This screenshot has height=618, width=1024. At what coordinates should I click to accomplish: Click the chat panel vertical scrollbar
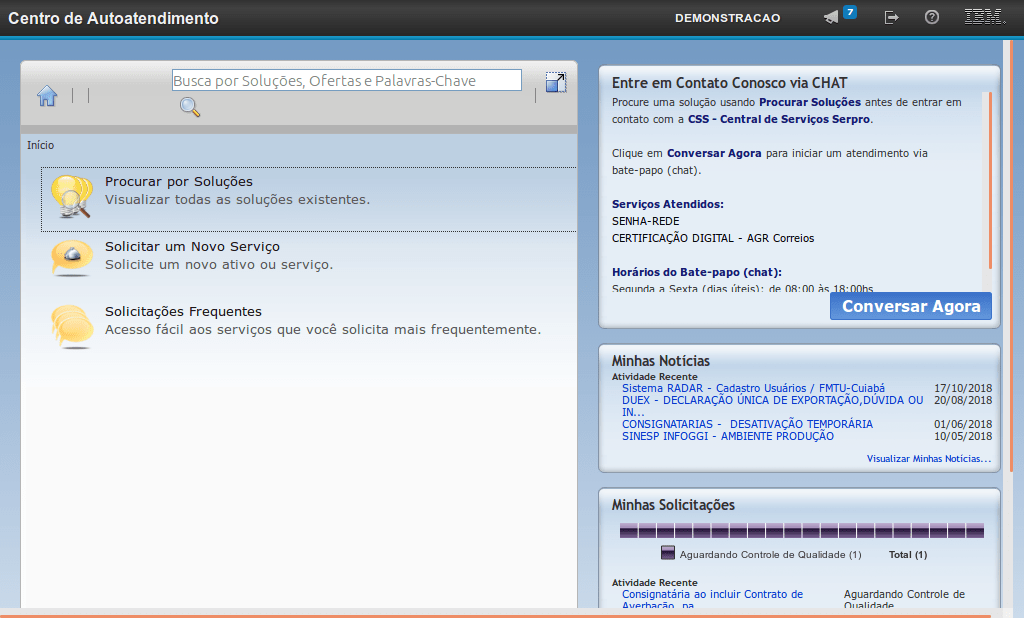[x=990, y=180]
